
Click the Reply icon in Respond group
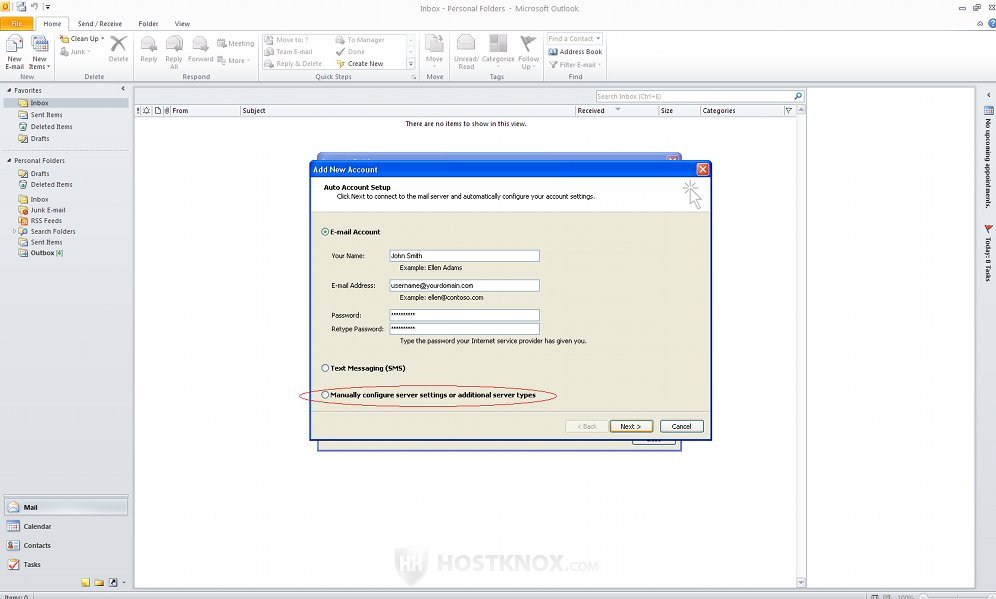click(x=149, y=44)
